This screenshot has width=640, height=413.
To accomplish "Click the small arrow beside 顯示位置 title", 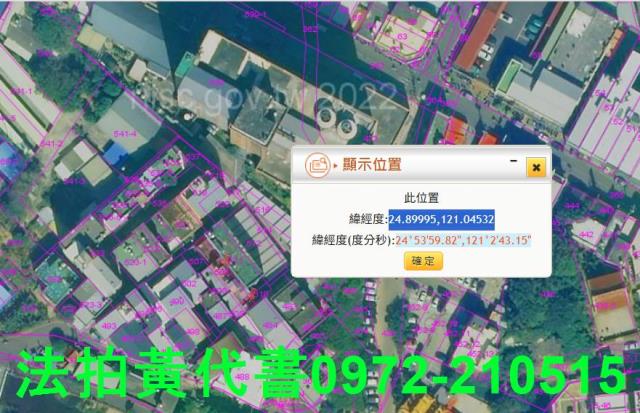I will 336,165.
